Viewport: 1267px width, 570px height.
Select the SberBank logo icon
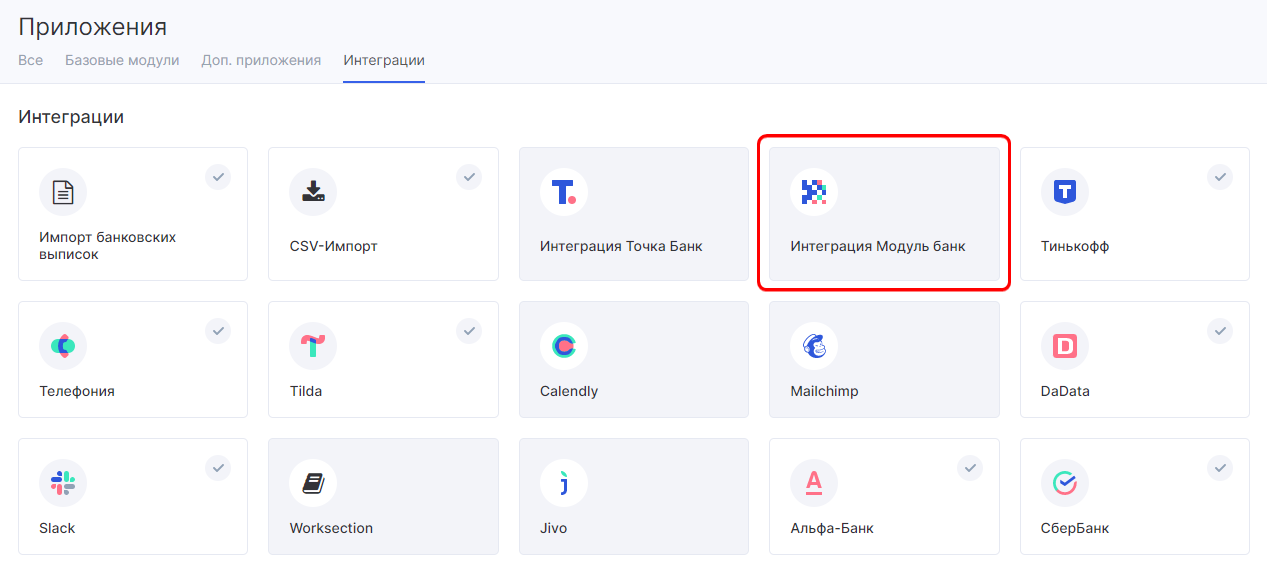point(1065,484)
